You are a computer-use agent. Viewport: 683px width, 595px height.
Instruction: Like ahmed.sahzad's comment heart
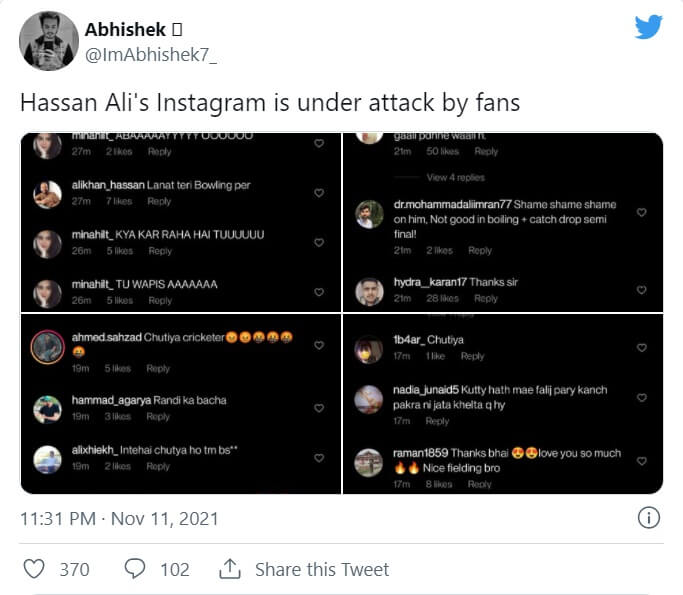[x=319, y=345]
